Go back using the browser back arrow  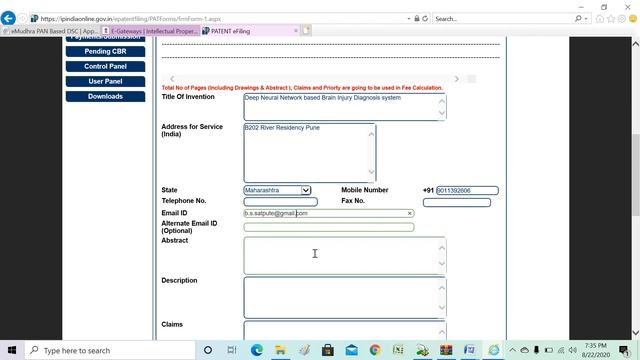8,18
